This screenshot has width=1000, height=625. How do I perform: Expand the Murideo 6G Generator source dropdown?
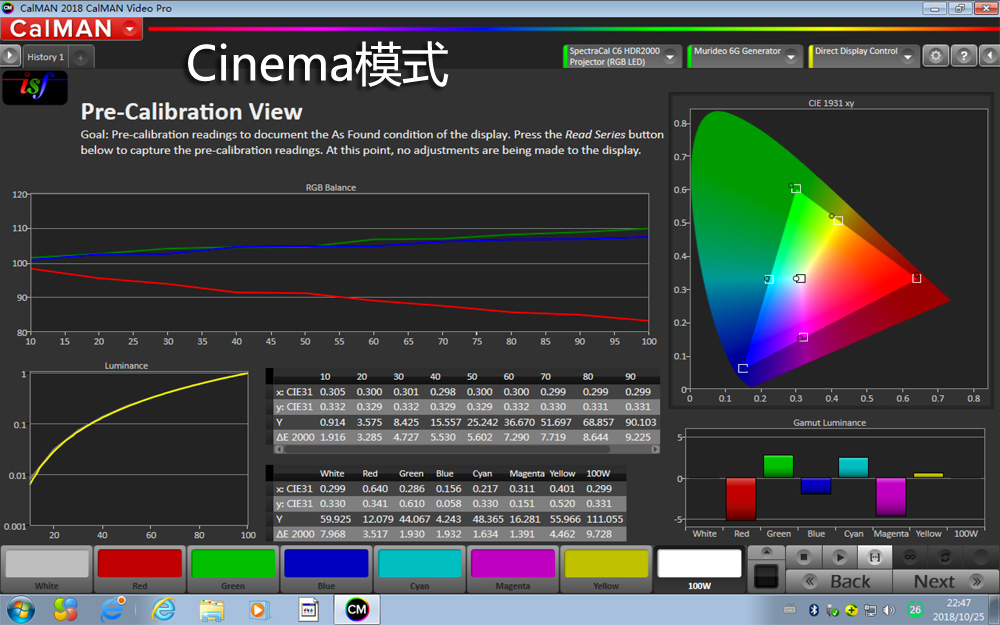[x=792, y=56]
